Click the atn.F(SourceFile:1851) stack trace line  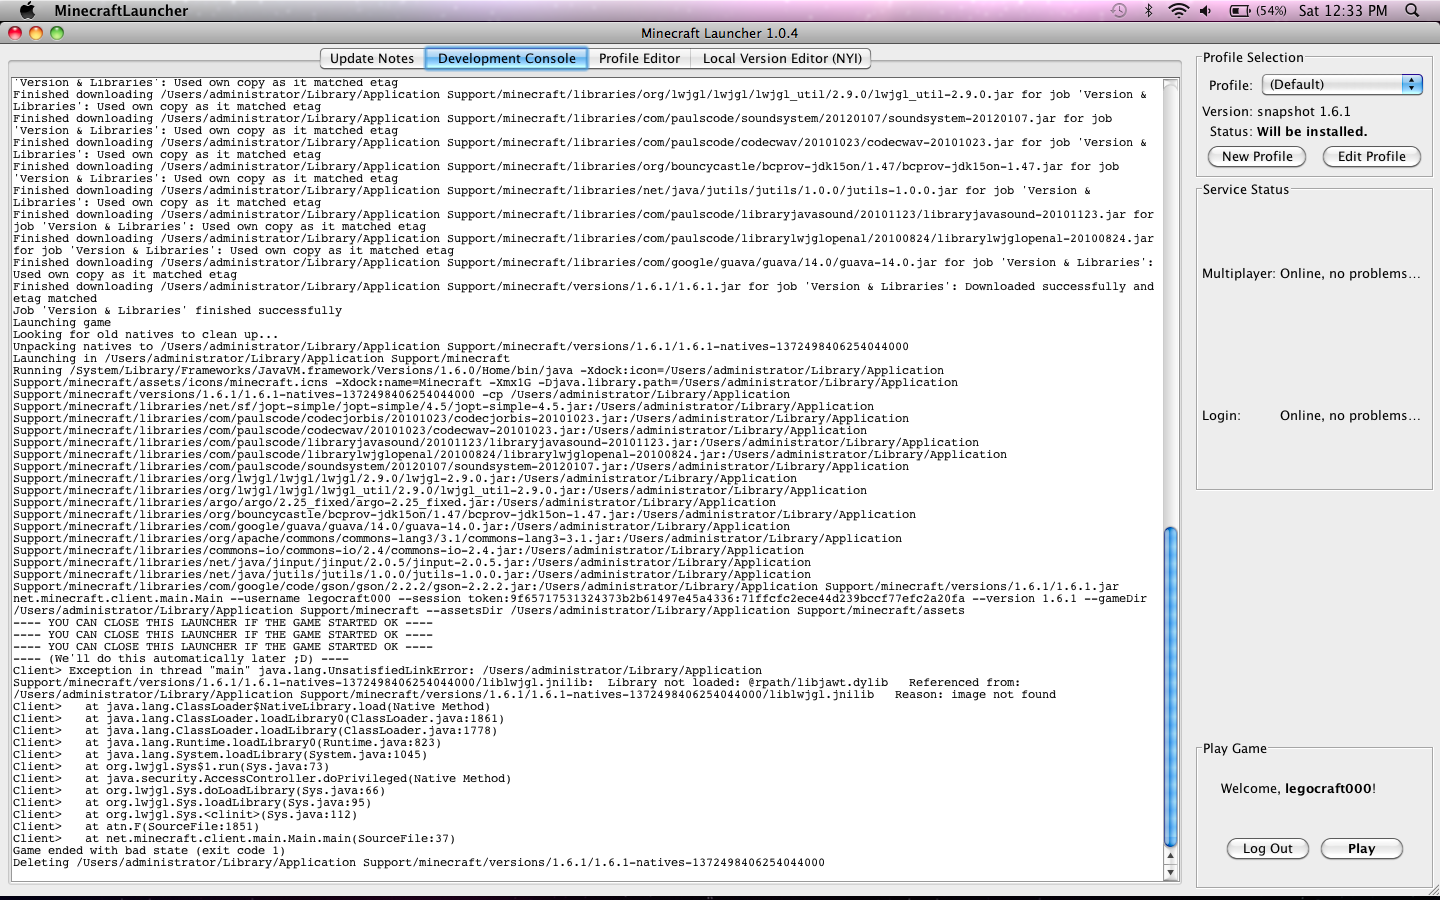(x=135, y=827)
